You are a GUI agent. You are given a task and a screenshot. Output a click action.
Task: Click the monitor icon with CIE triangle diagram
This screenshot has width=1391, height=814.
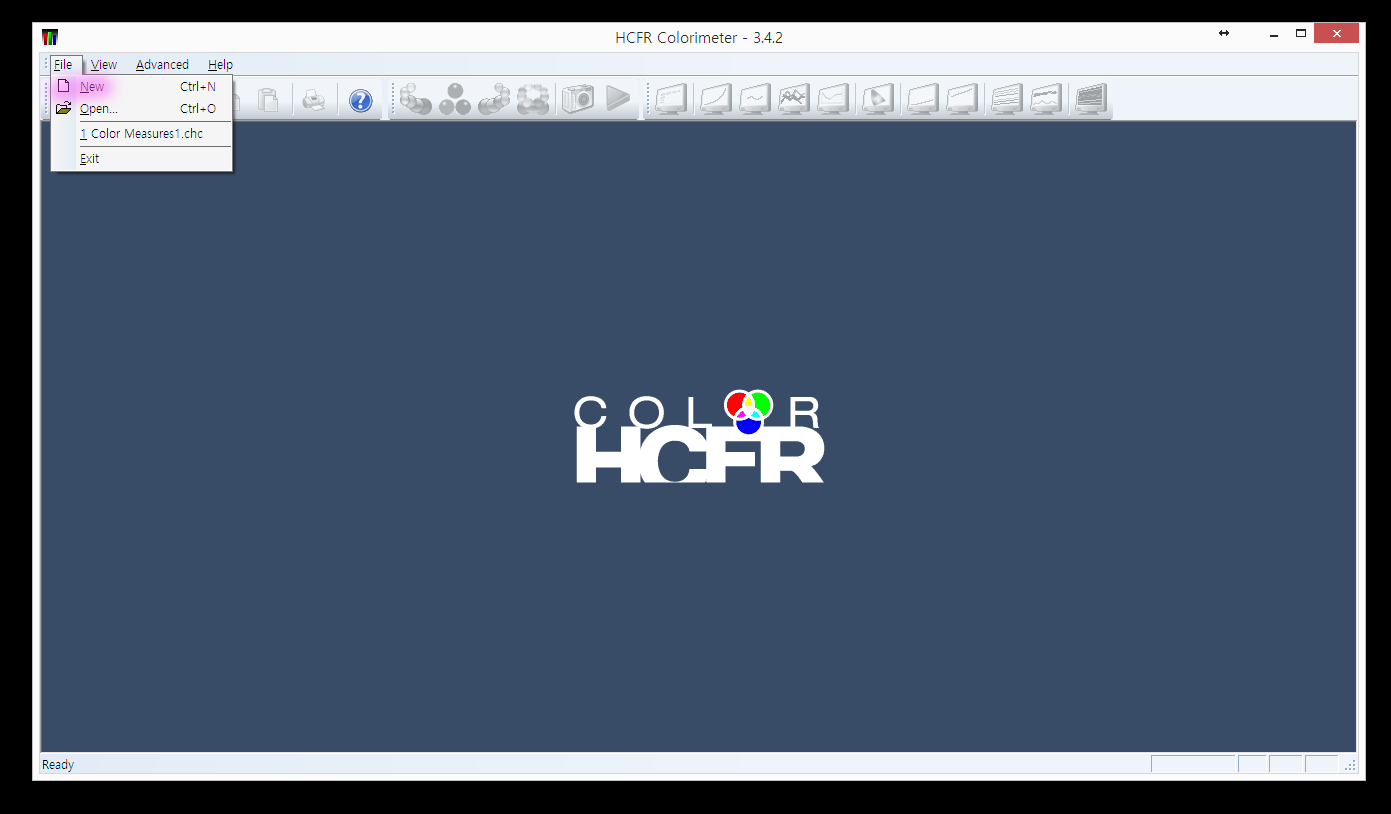[877, 99]
